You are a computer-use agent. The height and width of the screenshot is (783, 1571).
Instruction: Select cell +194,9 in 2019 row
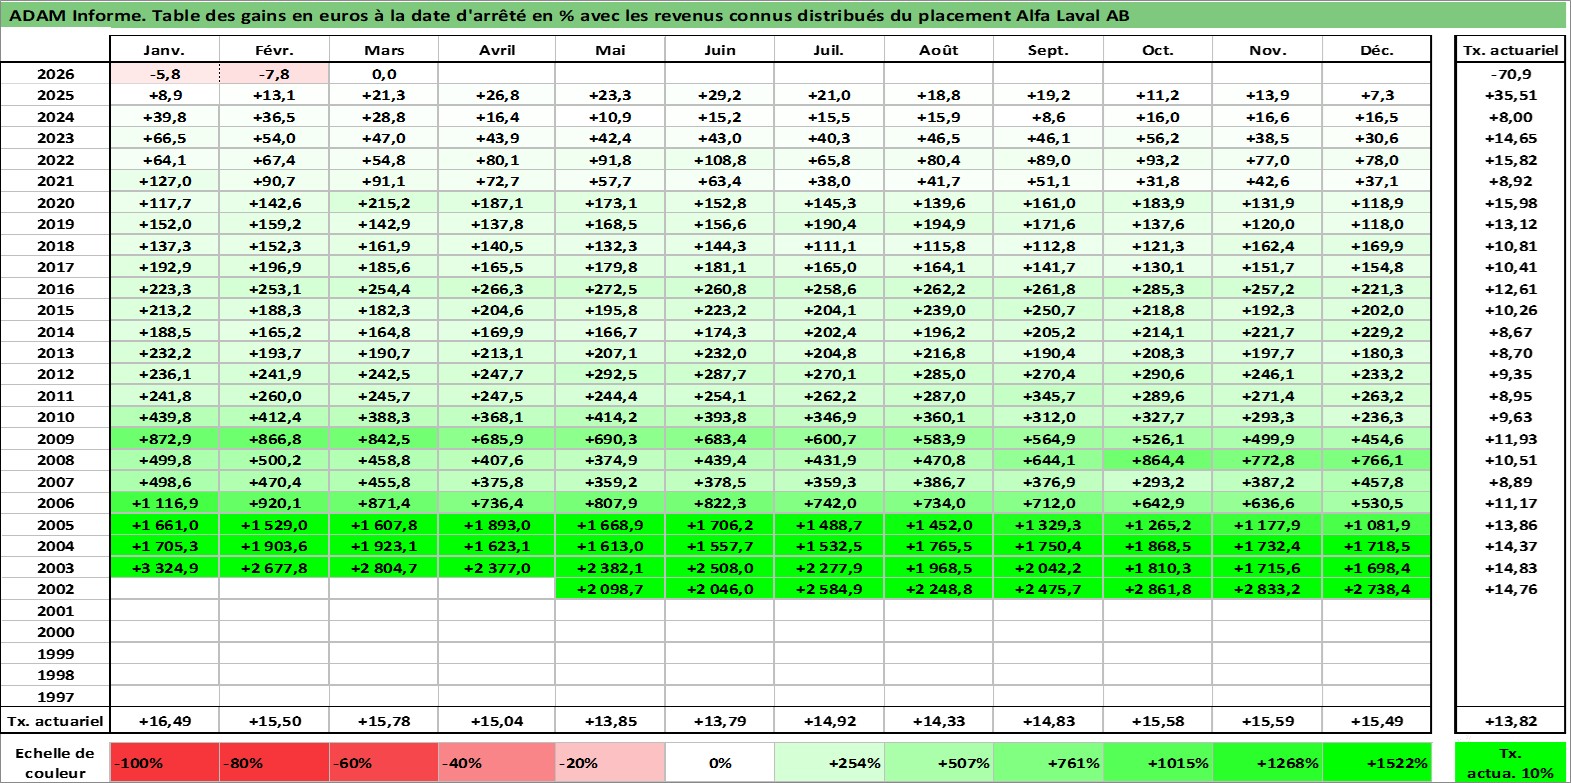(x=939, y=224)
